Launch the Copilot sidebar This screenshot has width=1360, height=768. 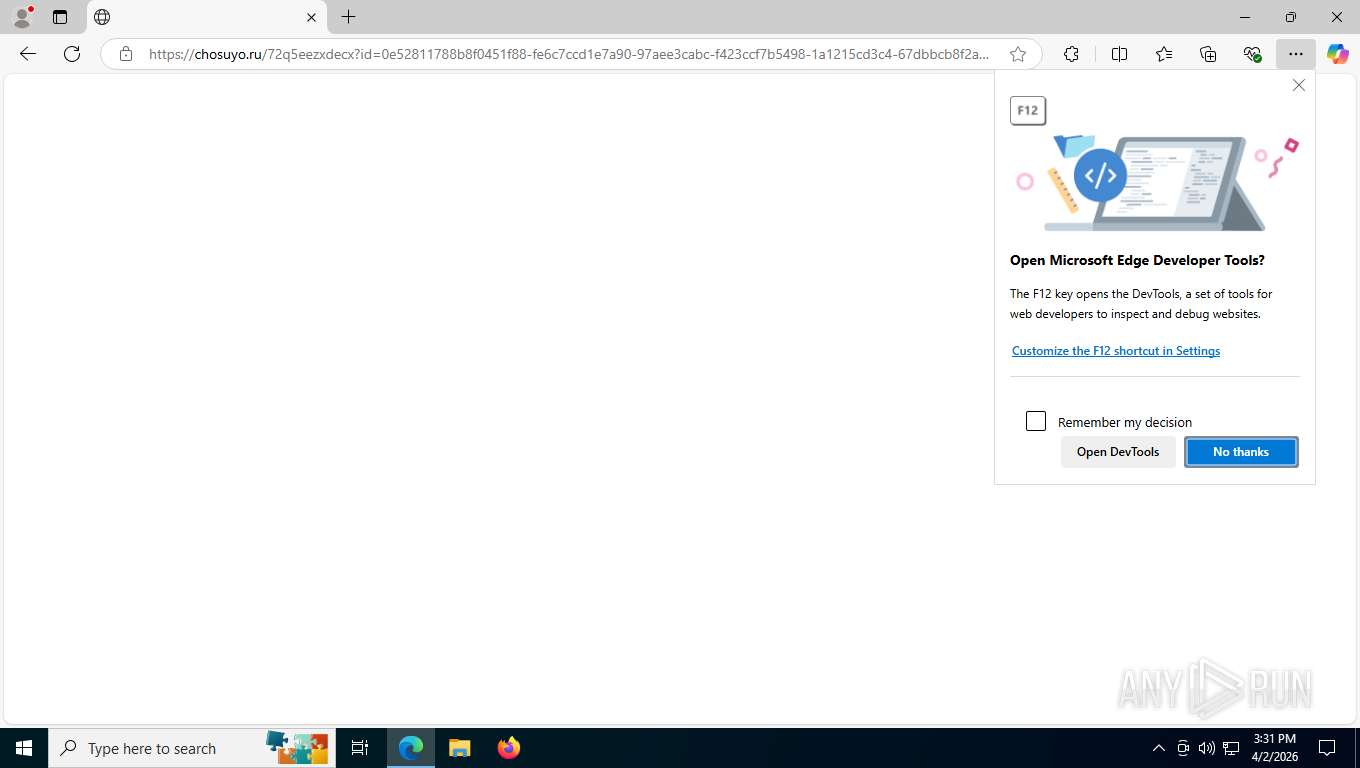click(x=1338, y=54)
